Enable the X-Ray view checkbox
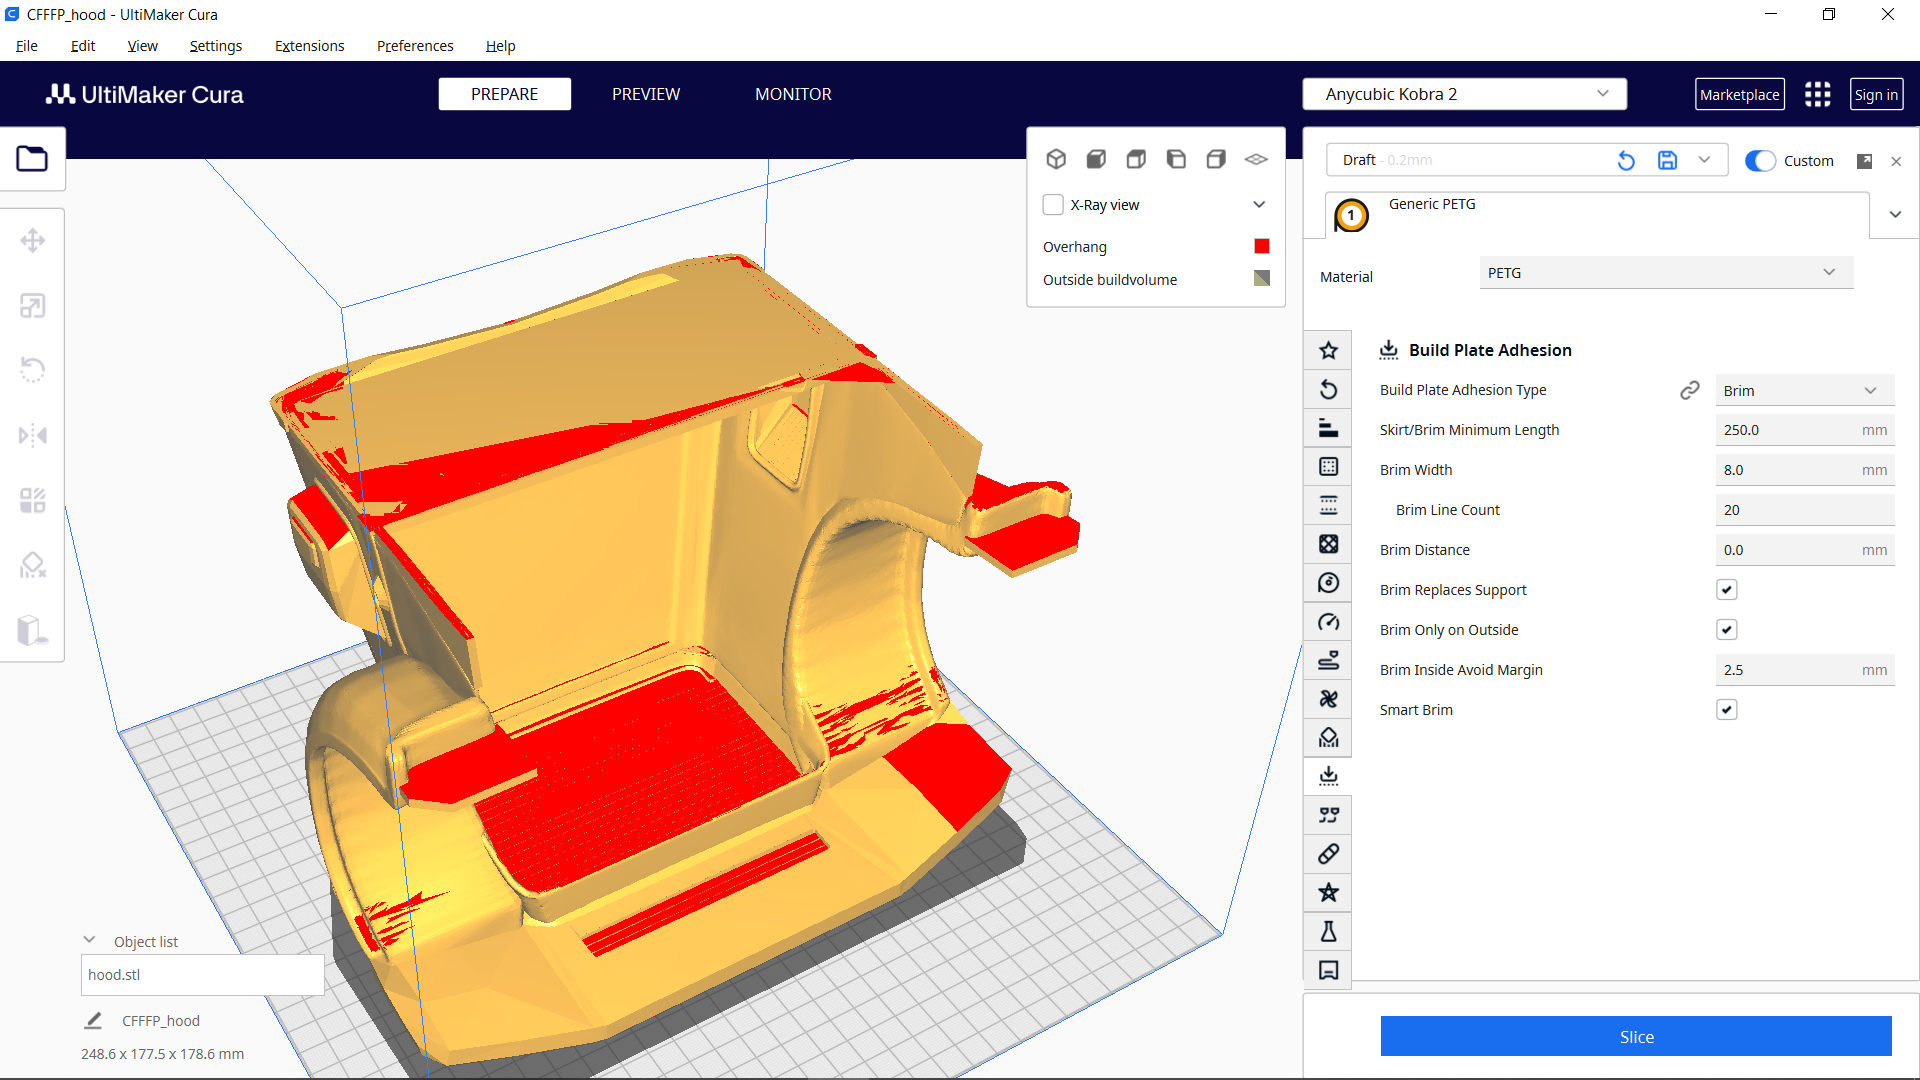 click(x=1053, y=204)
